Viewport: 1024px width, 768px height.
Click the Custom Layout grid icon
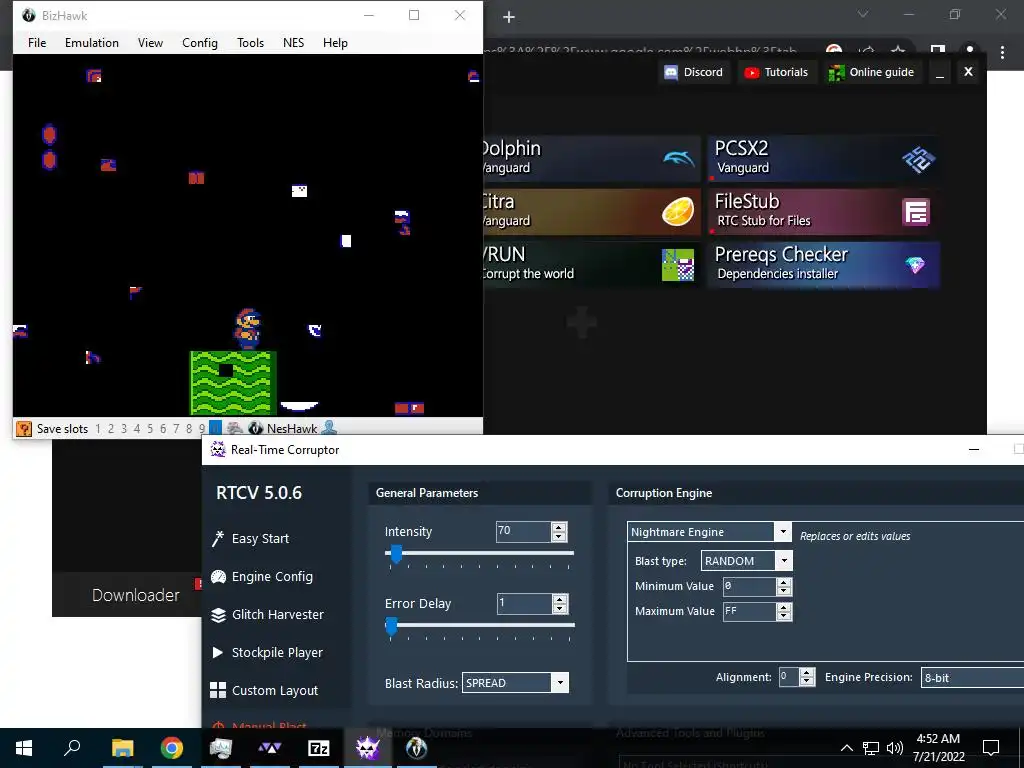pos(218,690)
